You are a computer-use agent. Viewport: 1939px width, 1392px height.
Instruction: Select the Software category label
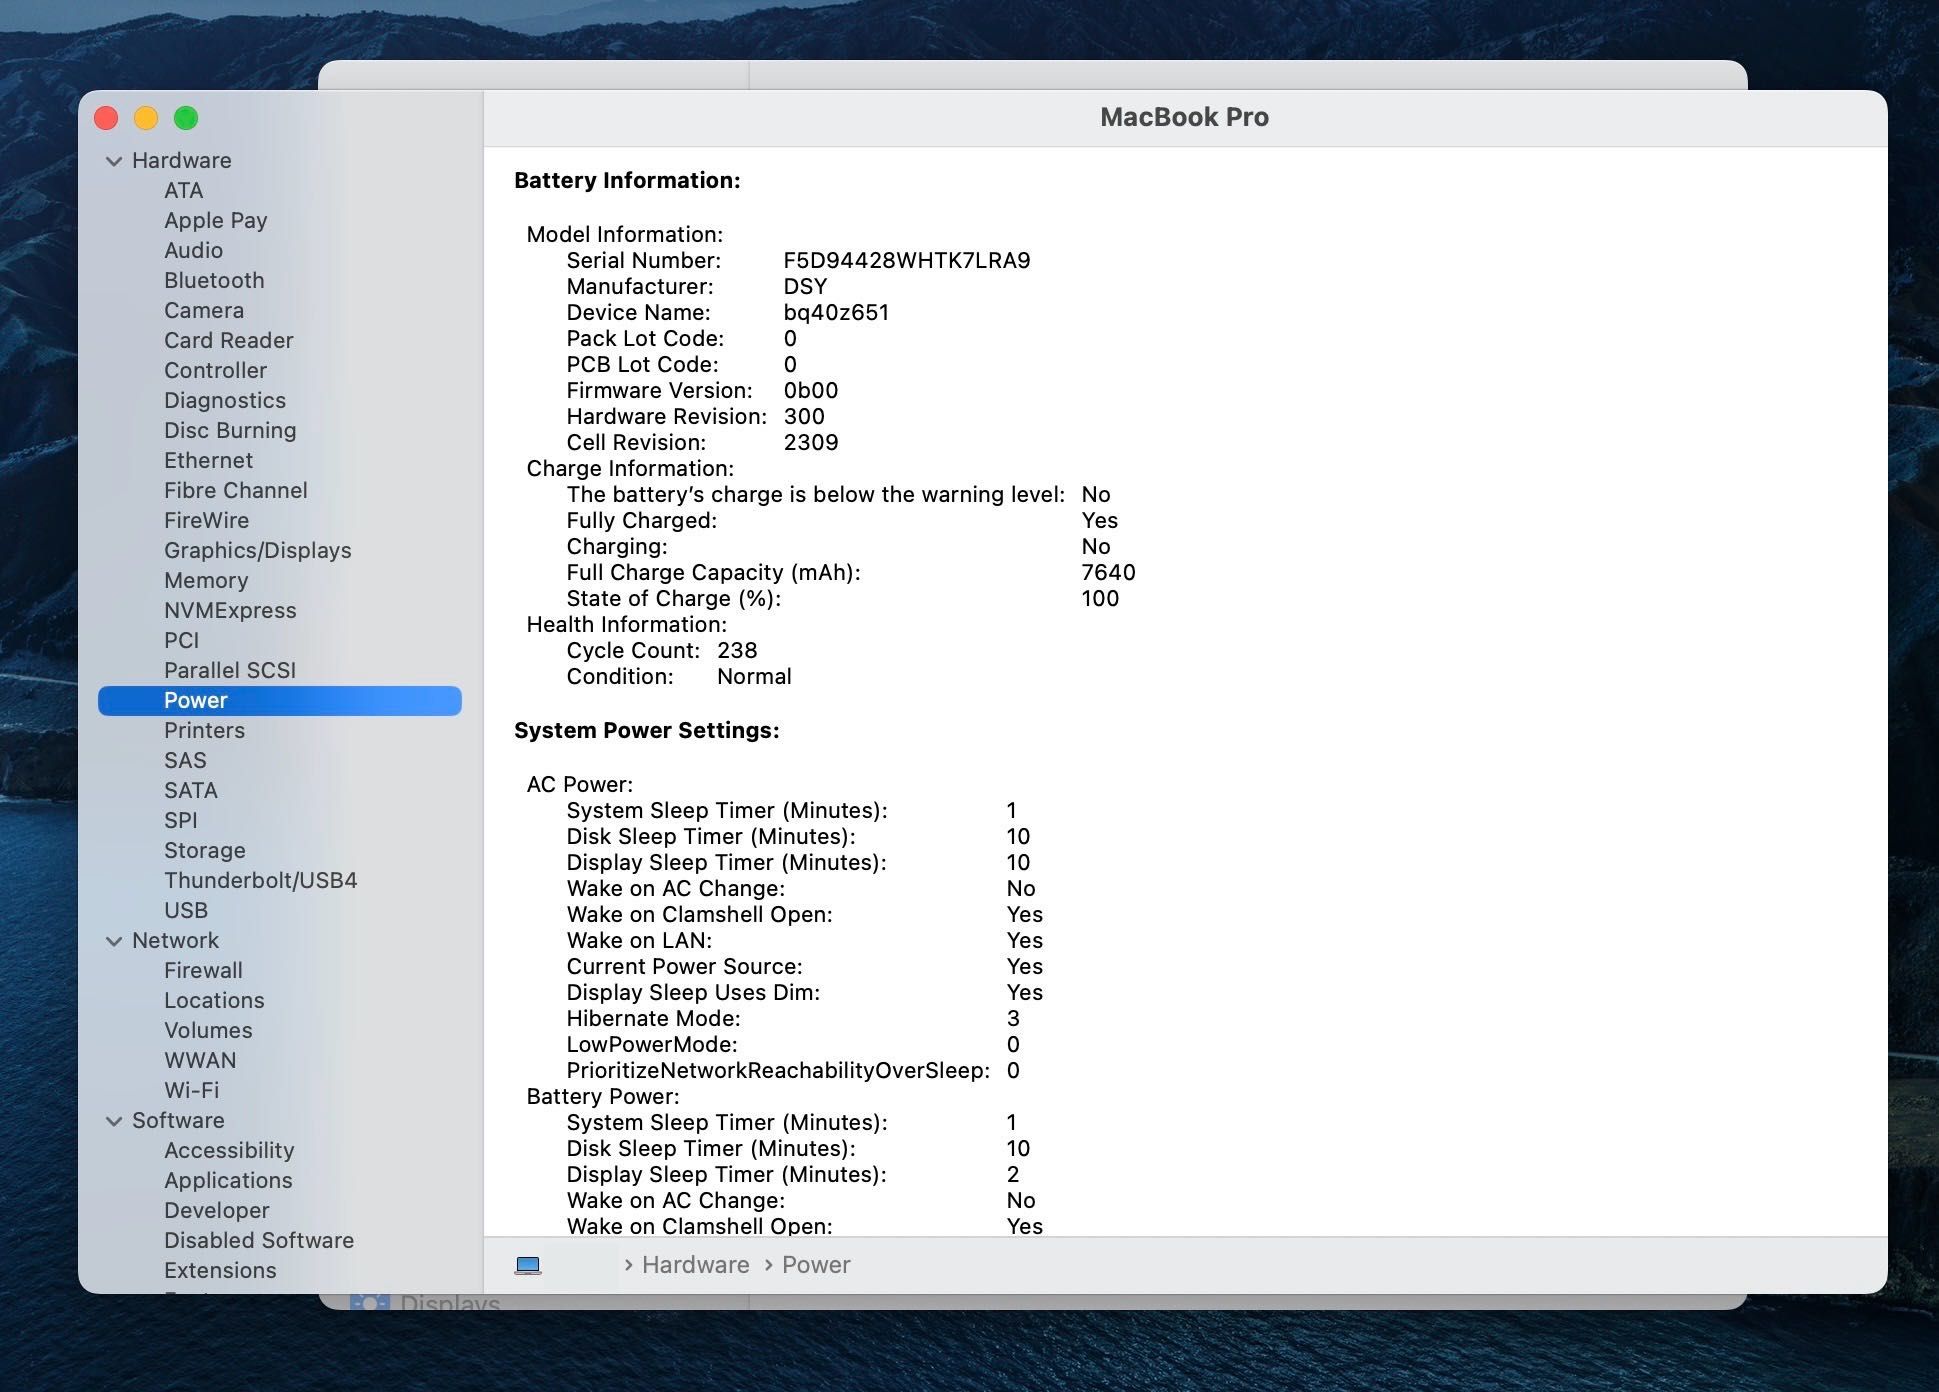[x=178, y=1121]
